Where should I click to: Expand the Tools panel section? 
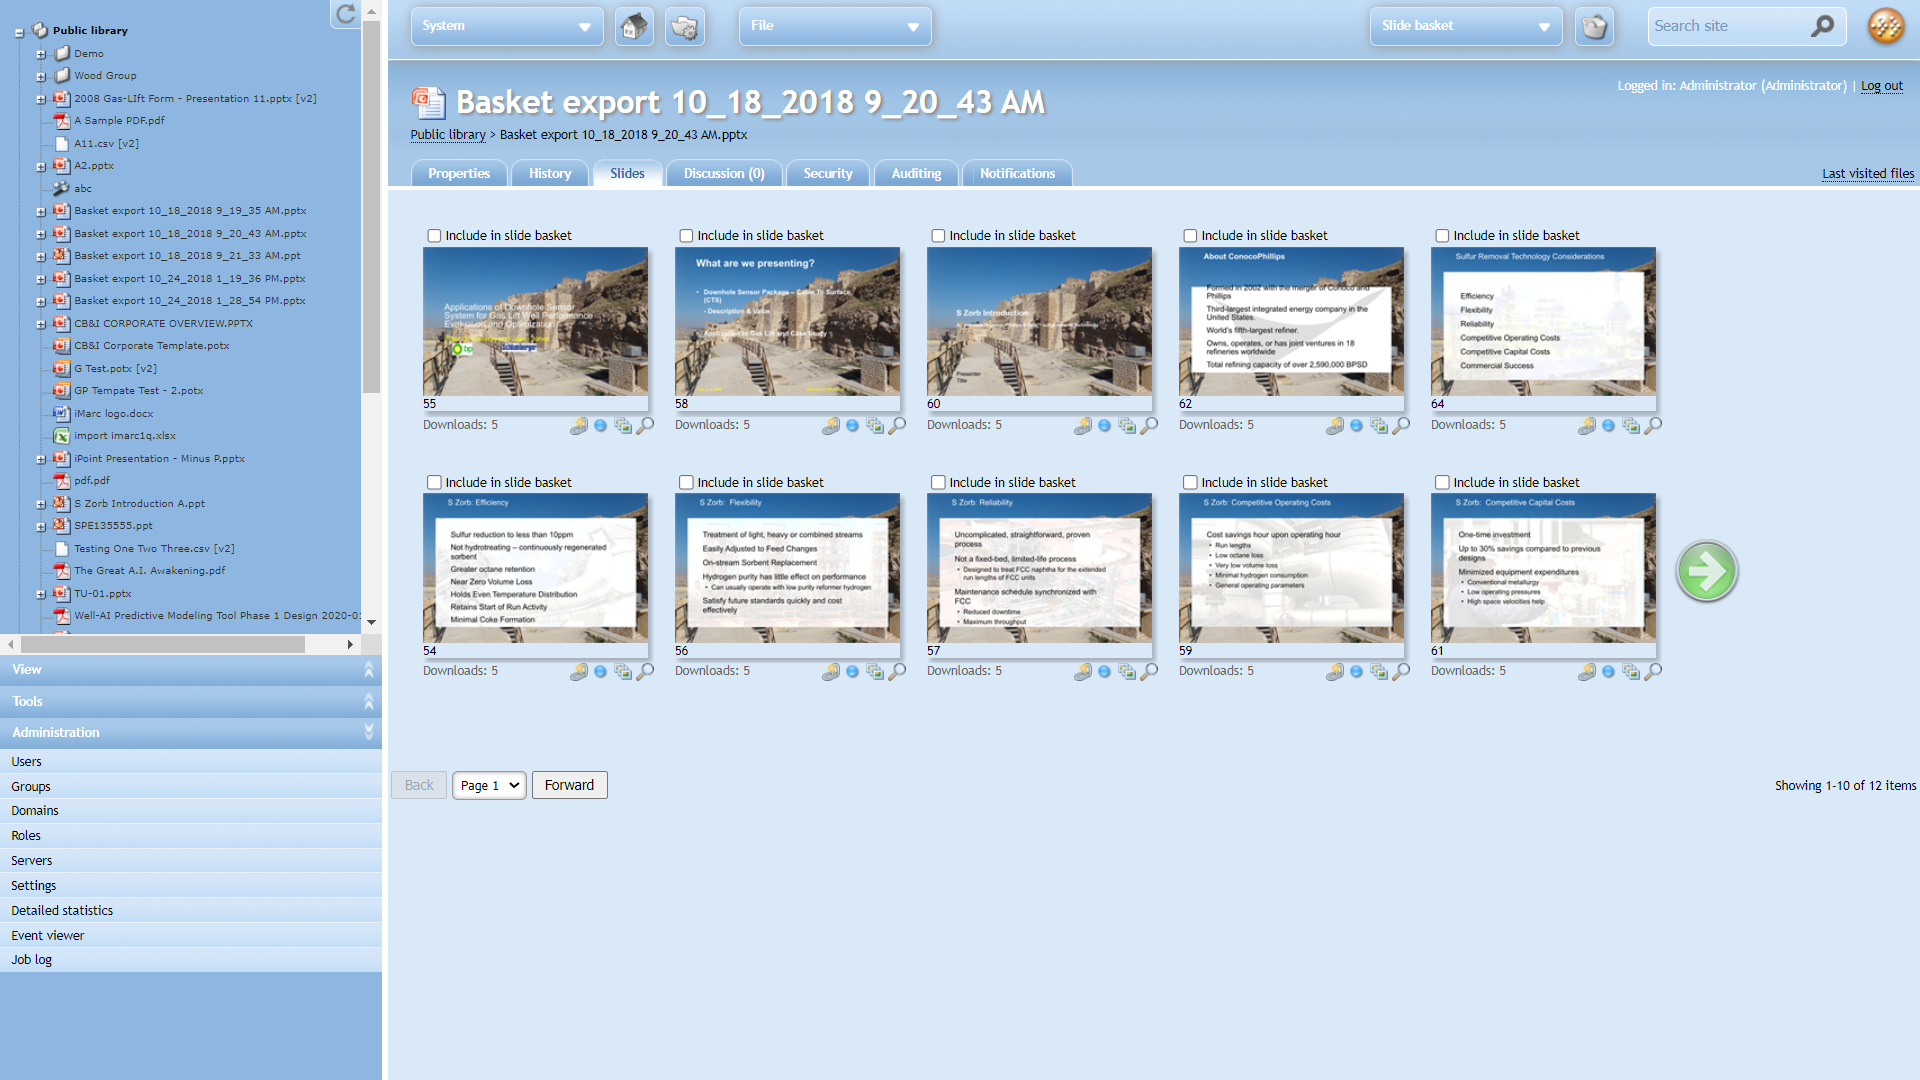click(190, 701)
